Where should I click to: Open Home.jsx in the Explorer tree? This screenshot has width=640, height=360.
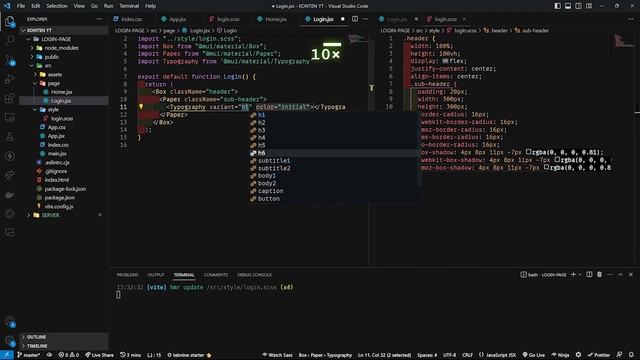62,92
